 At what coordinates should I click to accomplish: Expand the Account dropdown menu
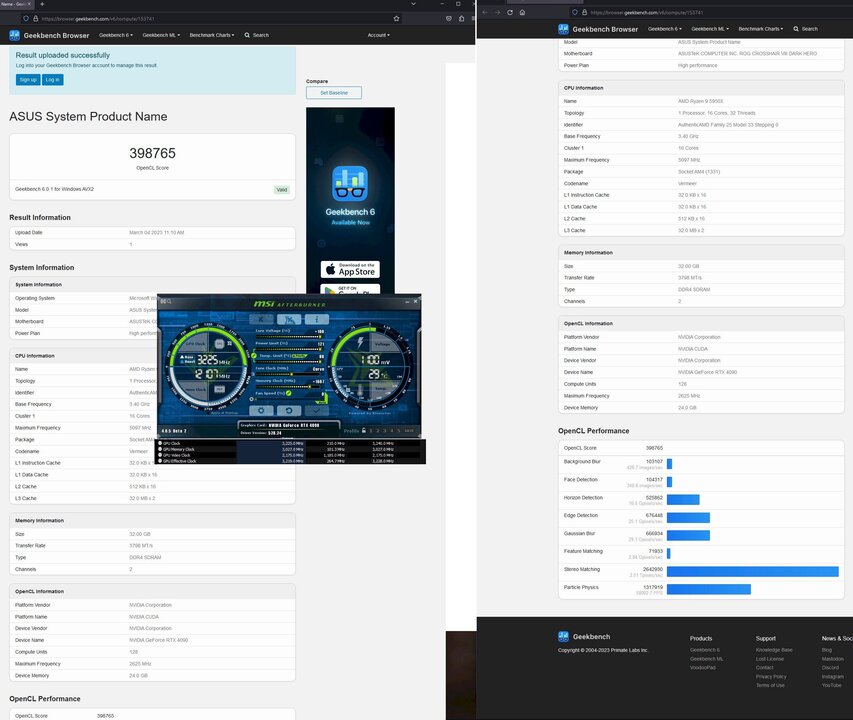point(378,35)
